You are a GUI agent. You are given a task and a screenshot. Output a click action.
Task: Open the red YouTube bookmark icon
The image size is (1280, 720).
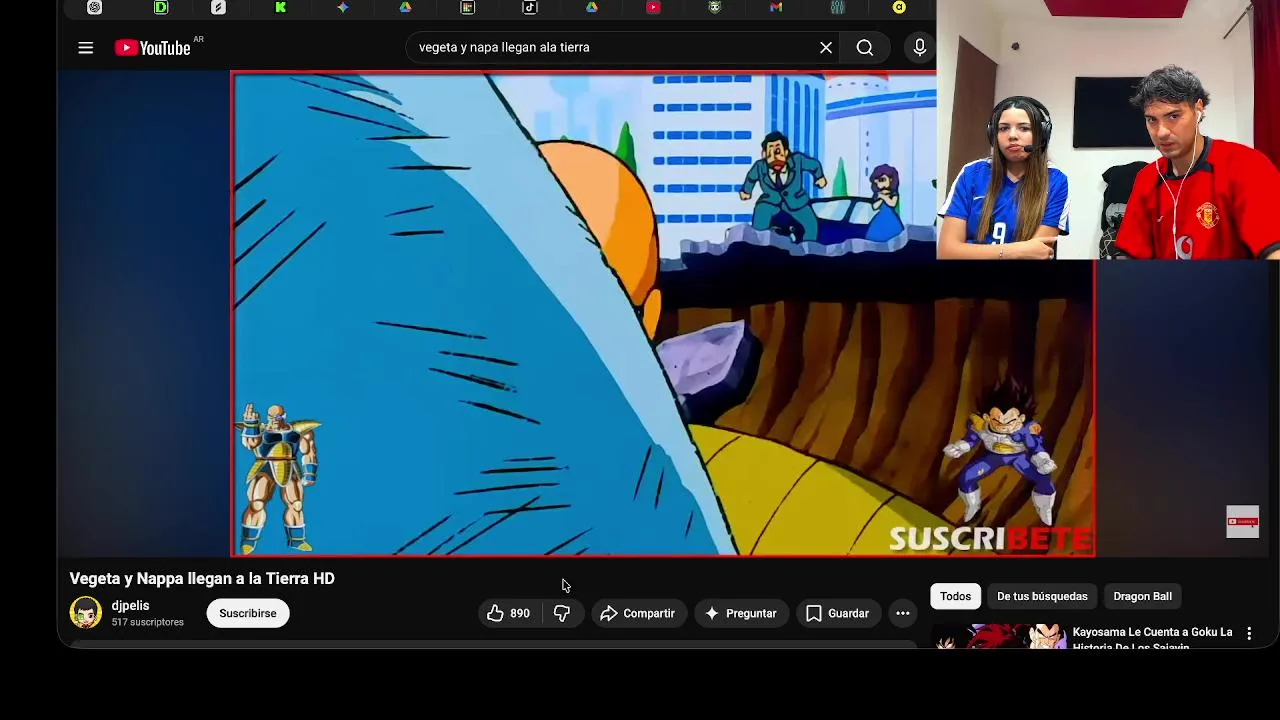point(653,7)
